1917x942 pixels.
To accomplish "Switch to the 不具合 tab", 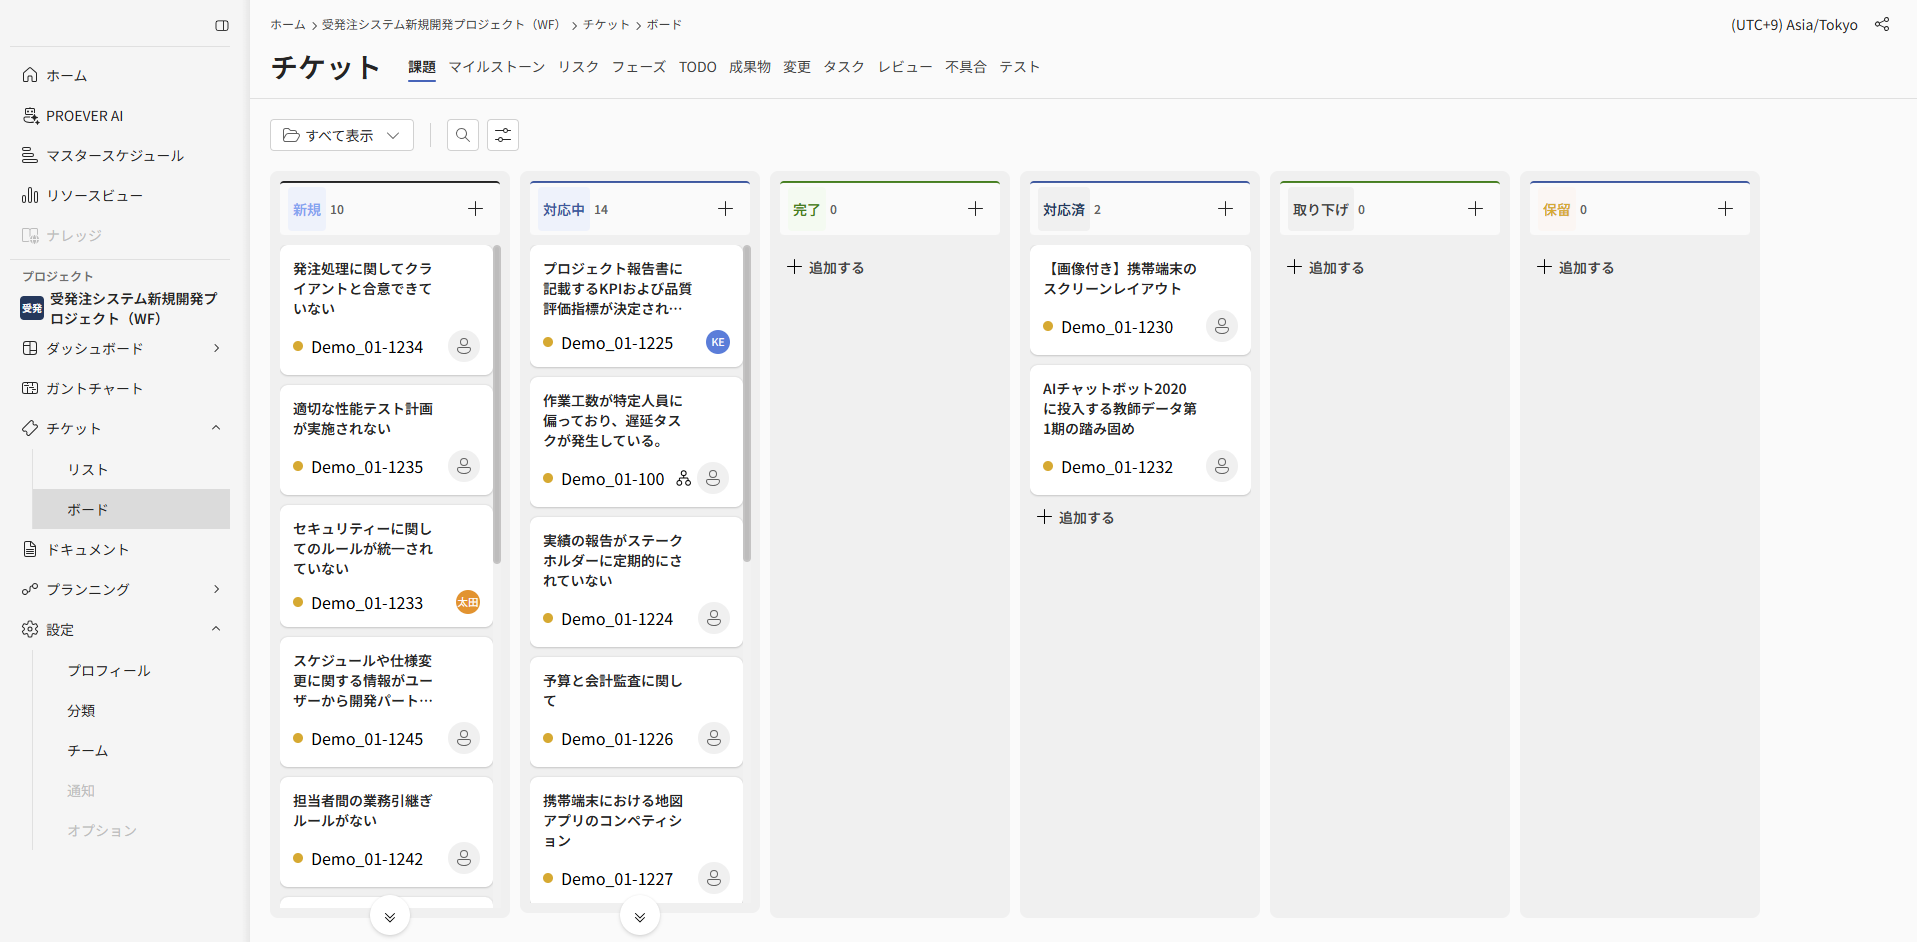I will point(965,67).
